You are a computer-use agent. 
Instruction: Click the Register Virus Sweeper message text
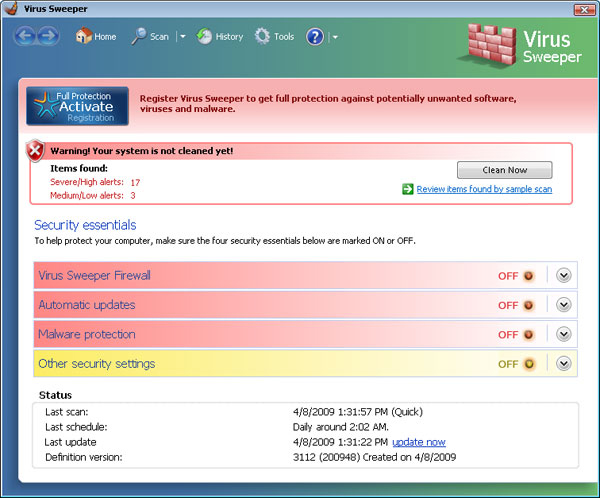coord(328,104)
